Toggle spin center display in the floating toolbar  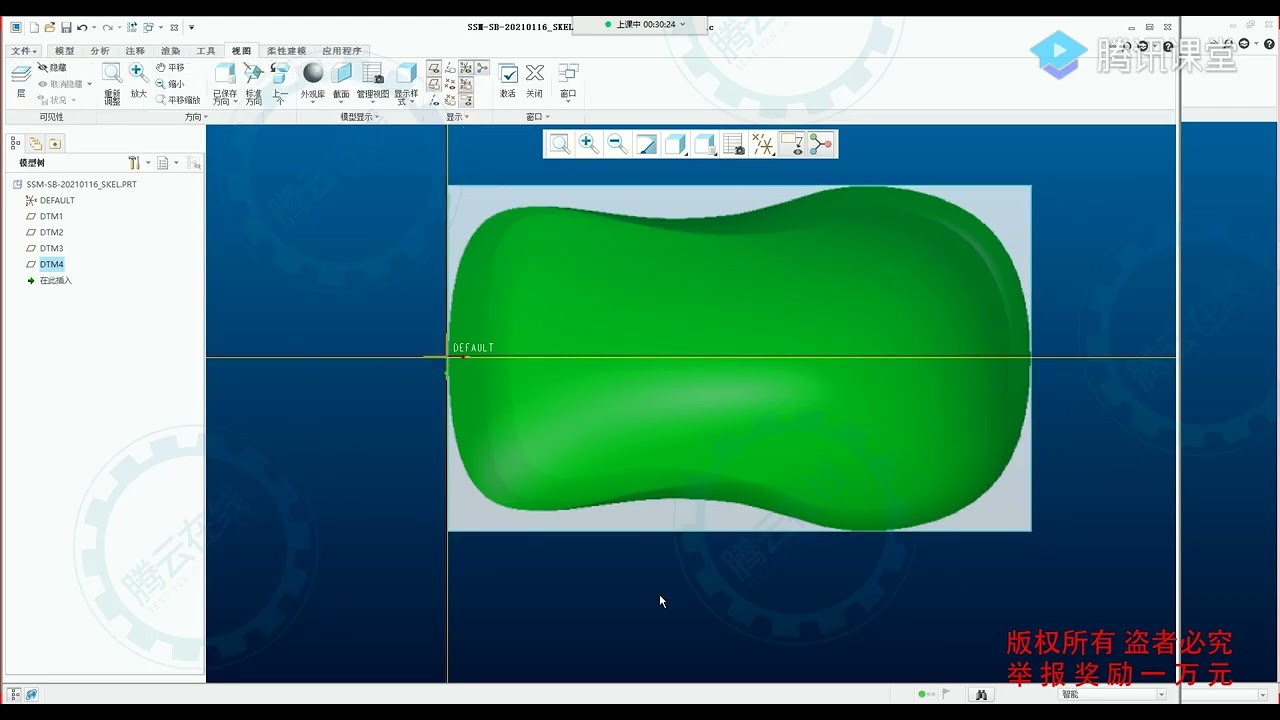821,145
